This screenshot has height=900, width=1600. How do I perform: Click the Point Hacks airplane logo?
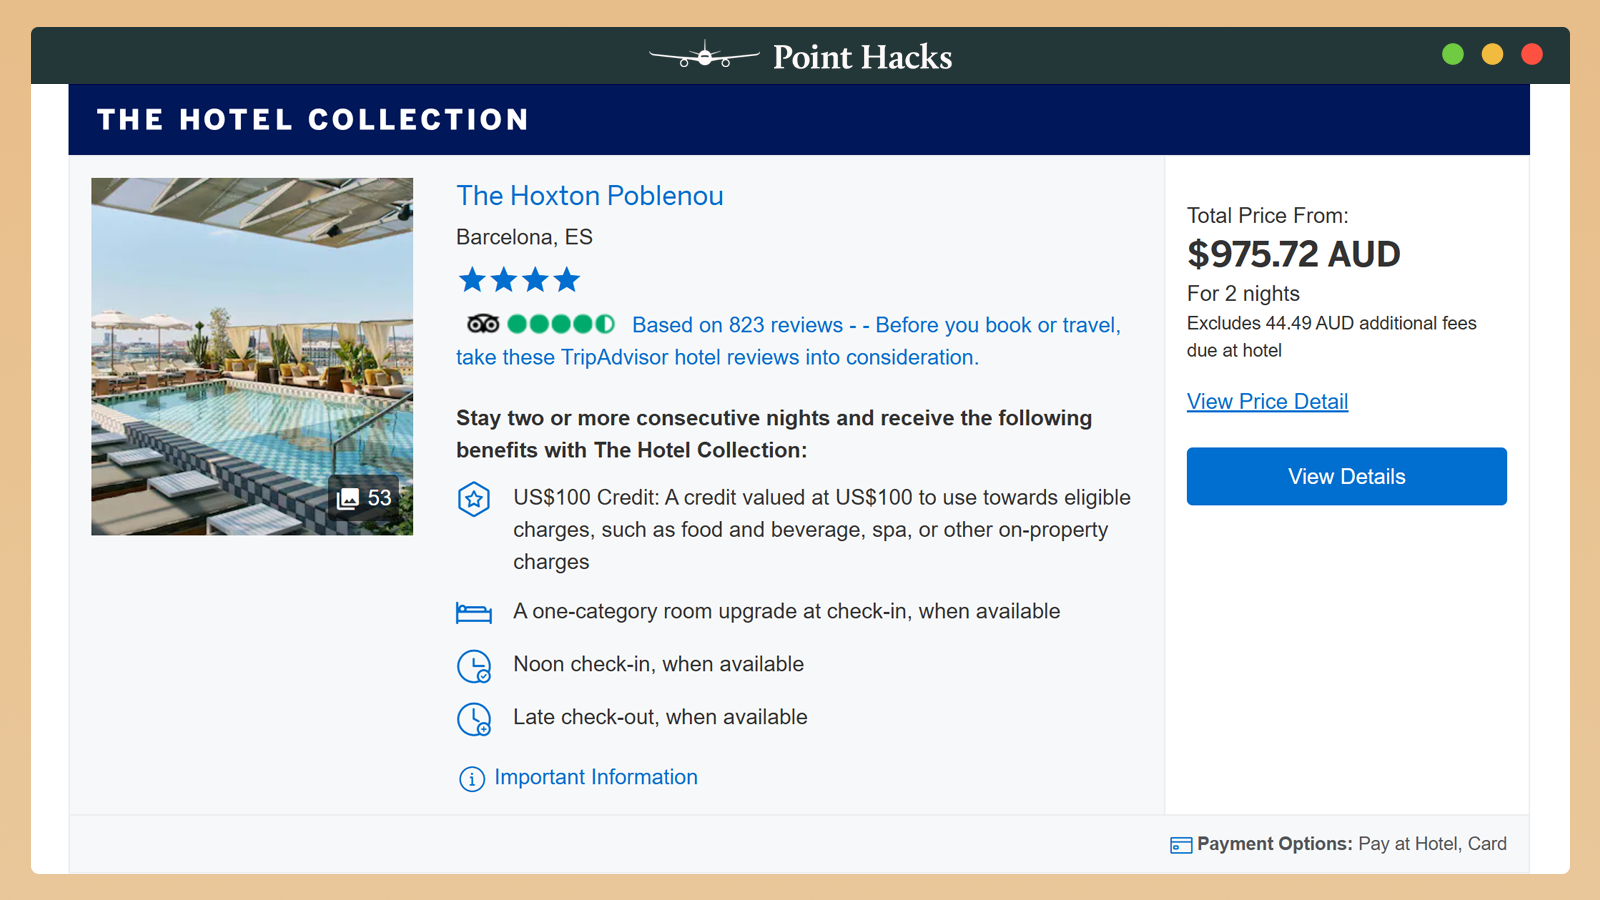point(705,56)
